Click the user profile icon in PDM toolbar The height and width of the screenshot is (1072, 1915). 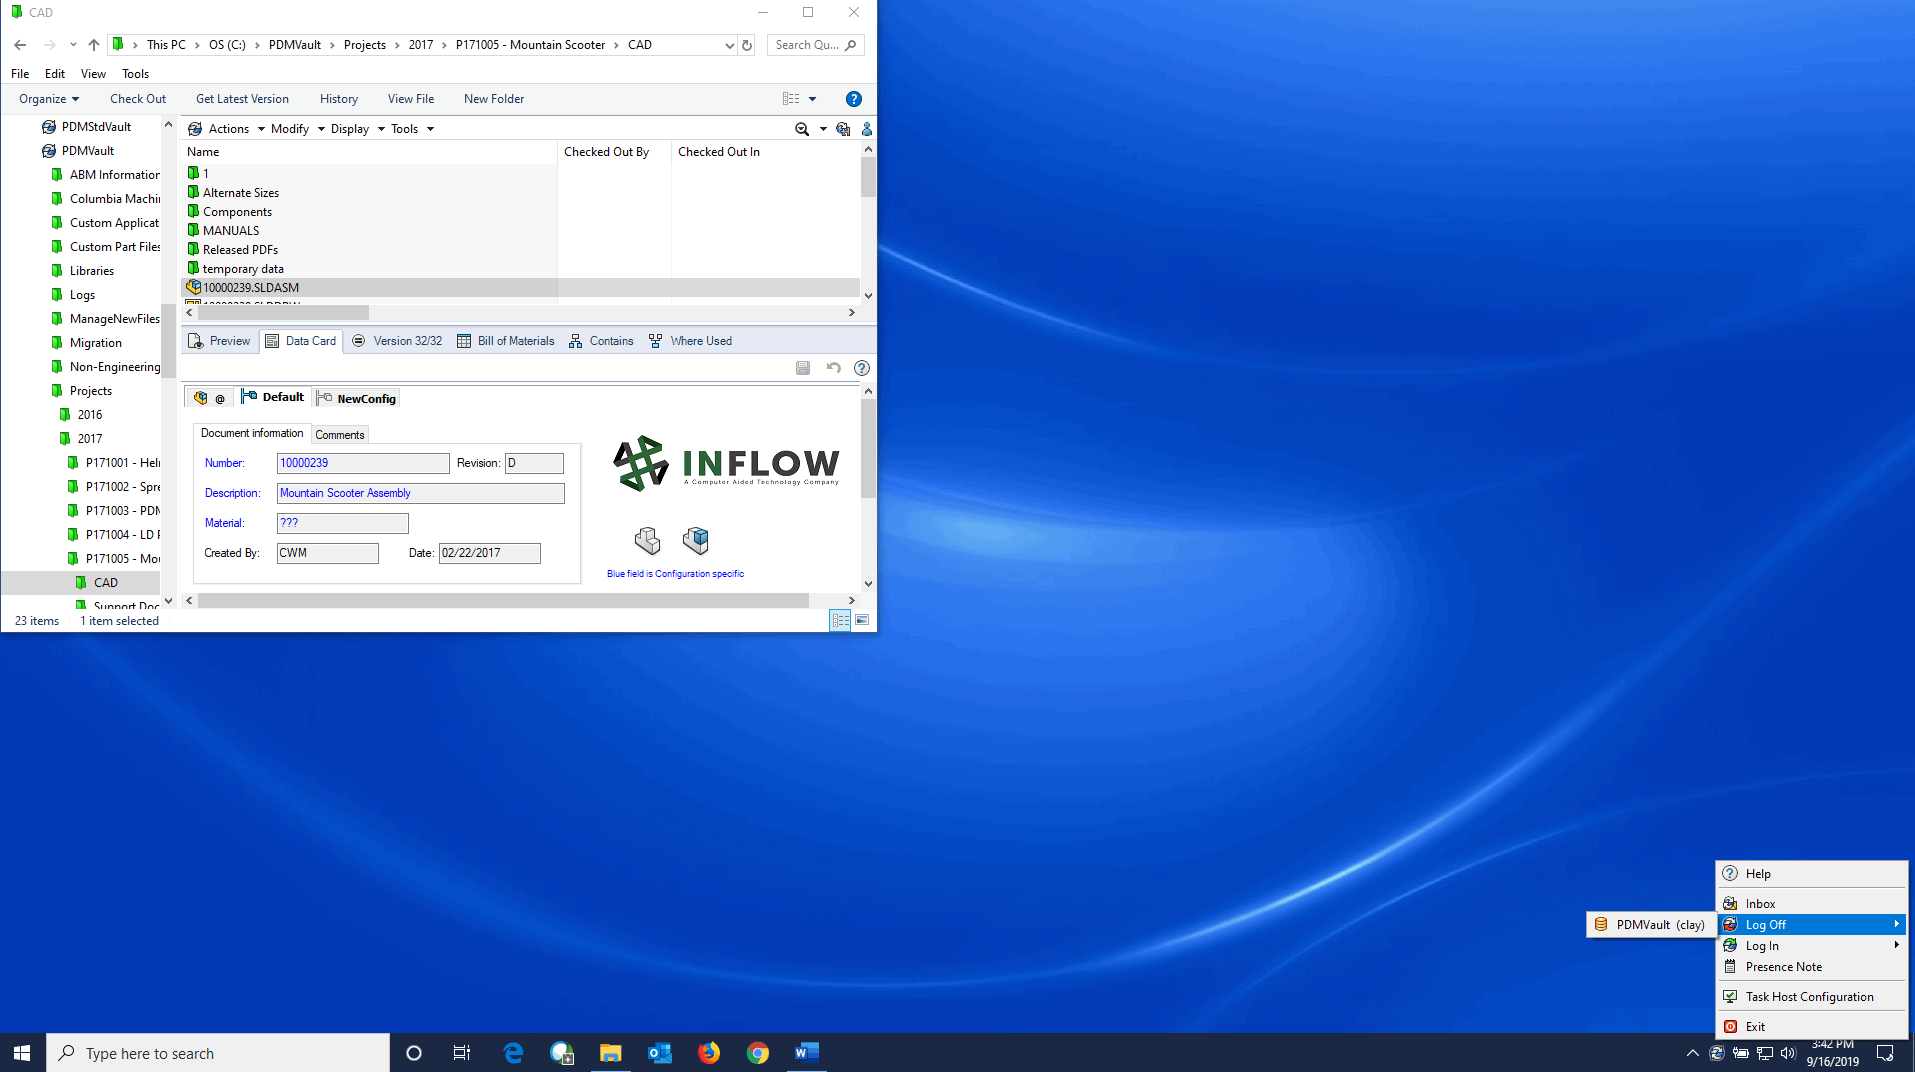pyautogui.click(x=867, y=129)
